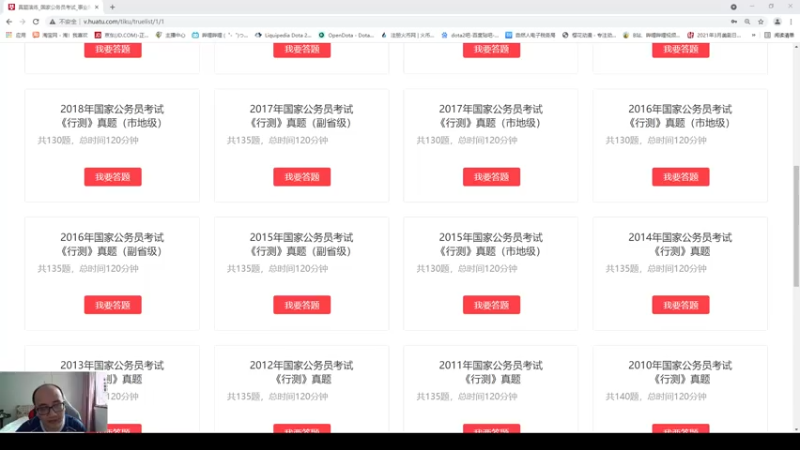Viewport: 800px width, 450px height.
Task: Go back to the previous page
Action: [x=9, y=21]
